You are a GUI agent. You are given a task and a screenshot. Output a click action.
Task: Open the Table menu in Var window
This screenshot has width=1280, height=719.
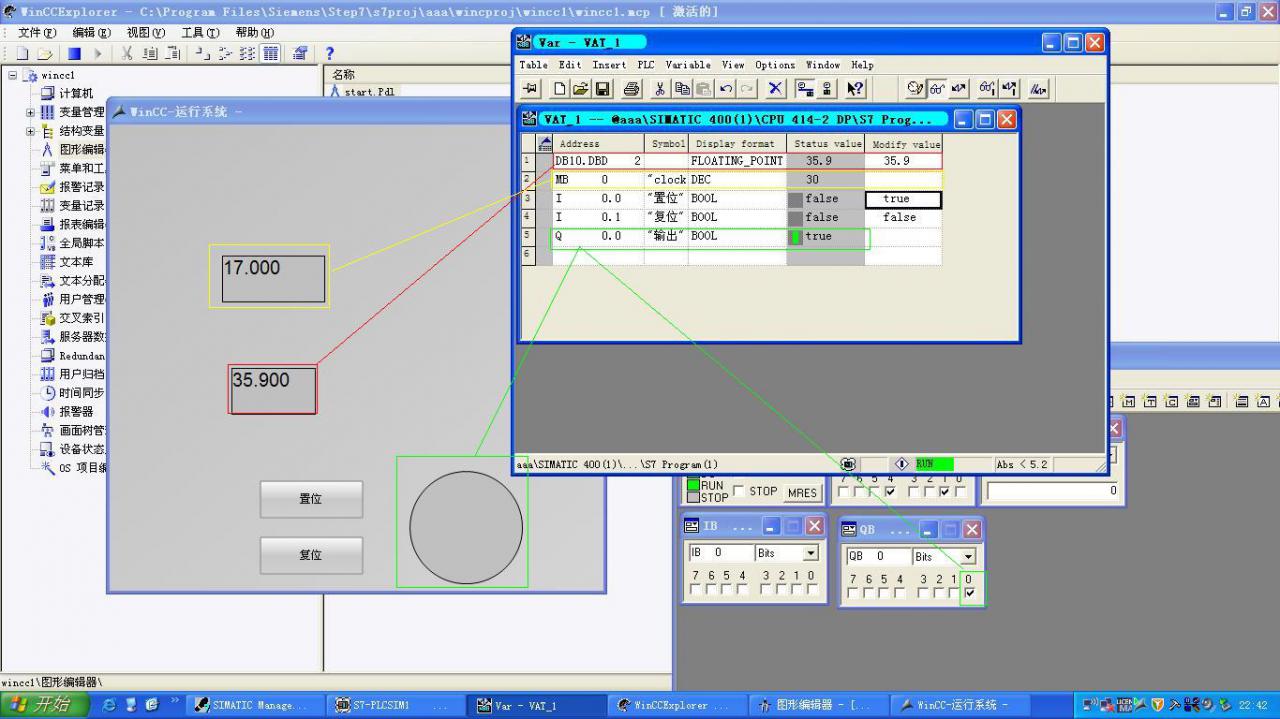(x=533, y=65)
